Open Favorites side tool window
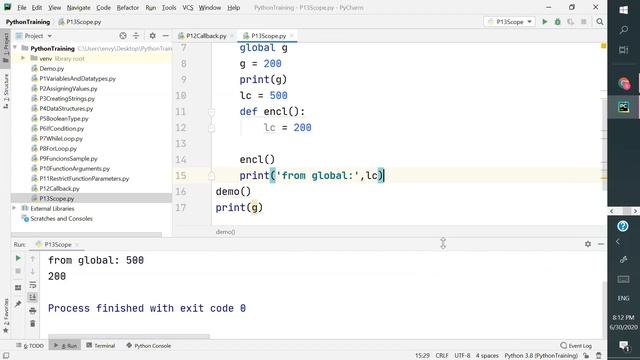The image size is (640, 360). (x=6, y=316)
